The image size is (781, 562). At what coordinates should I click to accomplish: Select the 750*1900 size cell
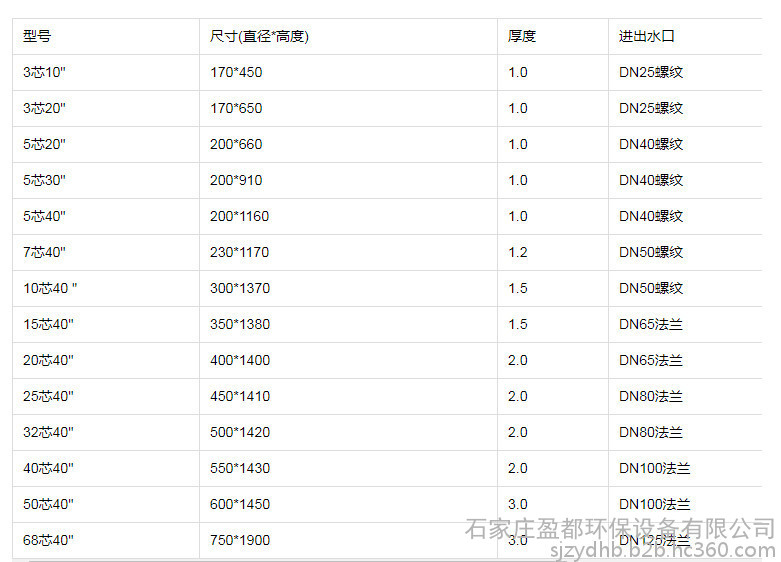[x=240, y=540]
